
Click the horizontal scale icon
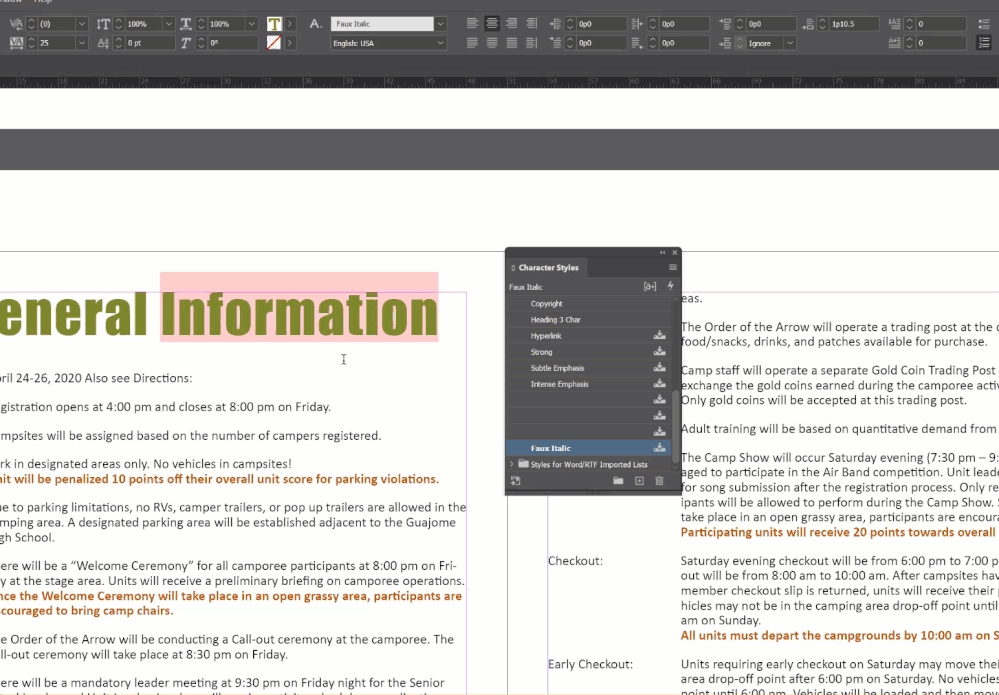click(186, 24)
